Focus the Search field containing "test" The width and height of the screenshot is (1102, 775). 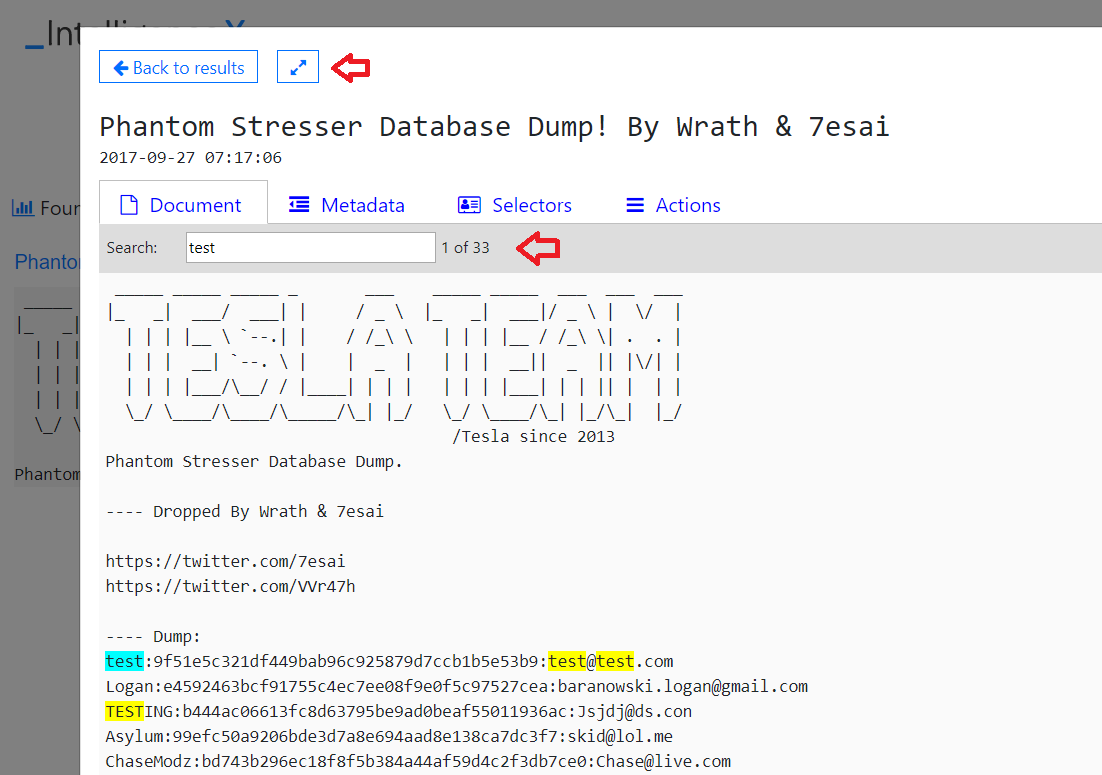(310, 248)
